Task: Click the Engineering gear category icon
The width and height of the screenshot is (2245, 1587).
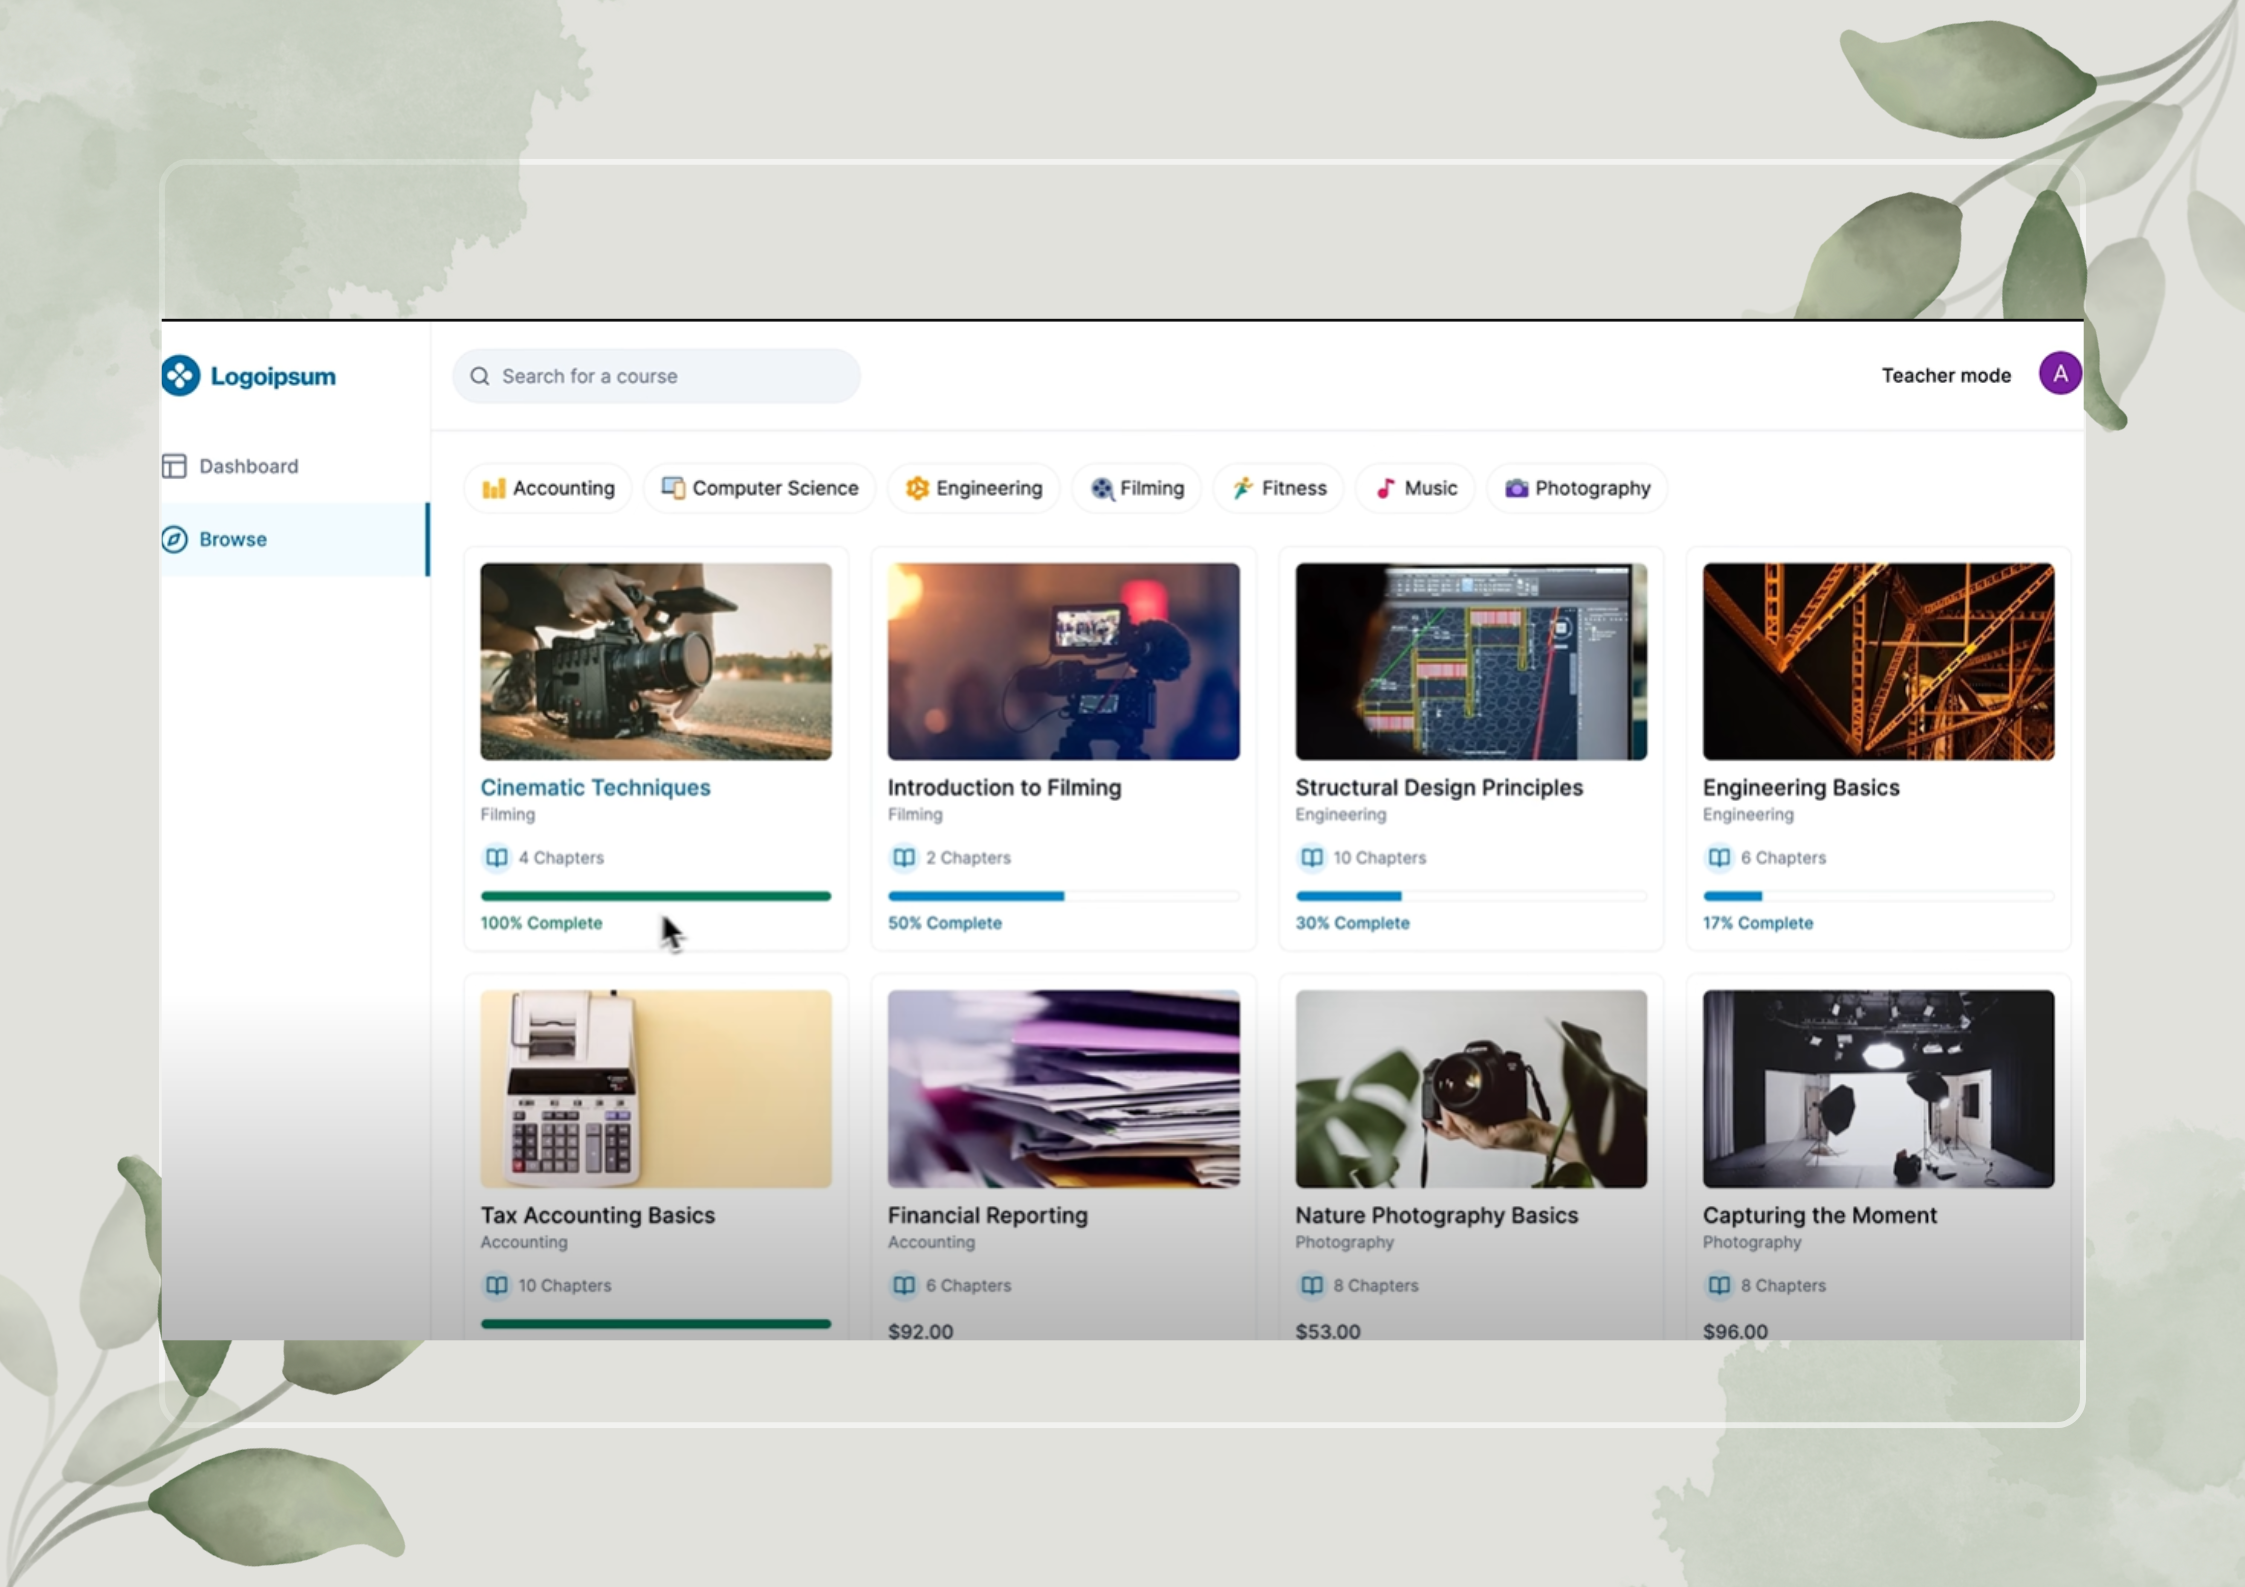Action: [916, 488]
